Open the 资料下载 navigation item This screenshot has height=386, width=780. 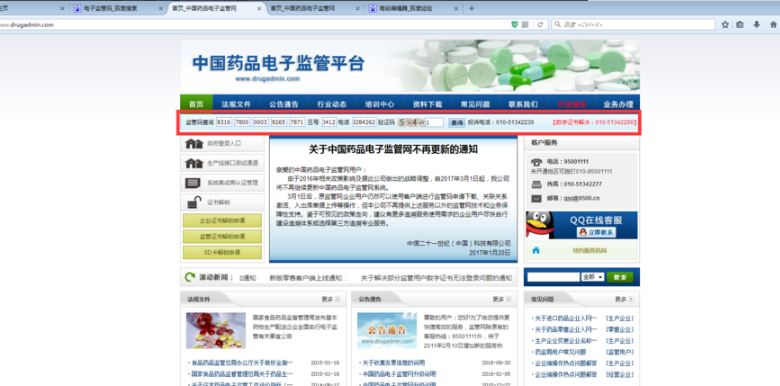pyautogui.click(x=427, y=104)
